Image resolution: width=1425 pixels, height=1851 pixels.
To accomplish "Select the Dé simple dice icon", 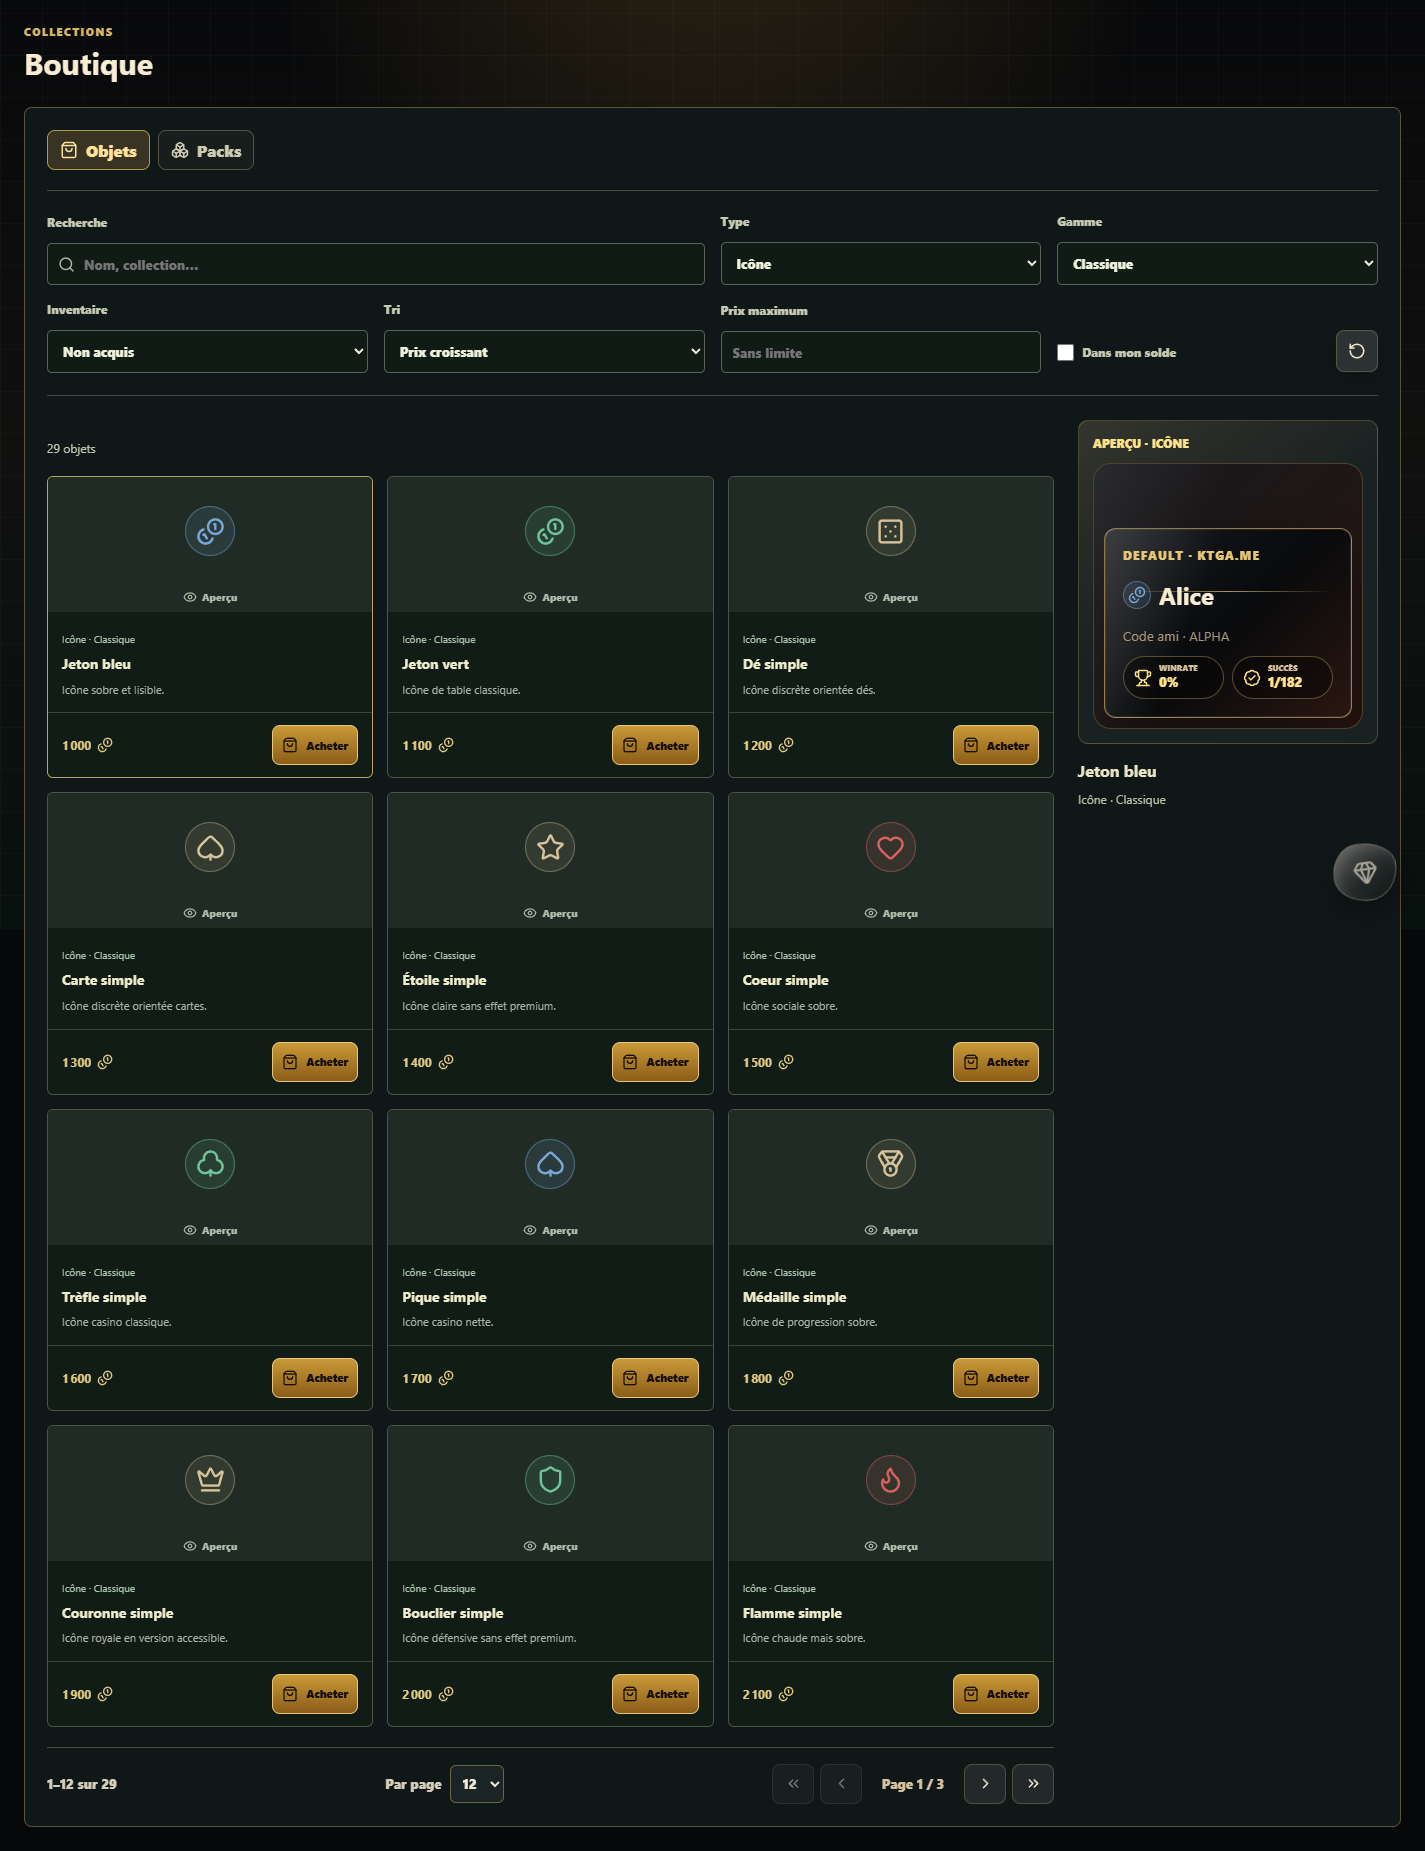I will (x=890, y=531).
